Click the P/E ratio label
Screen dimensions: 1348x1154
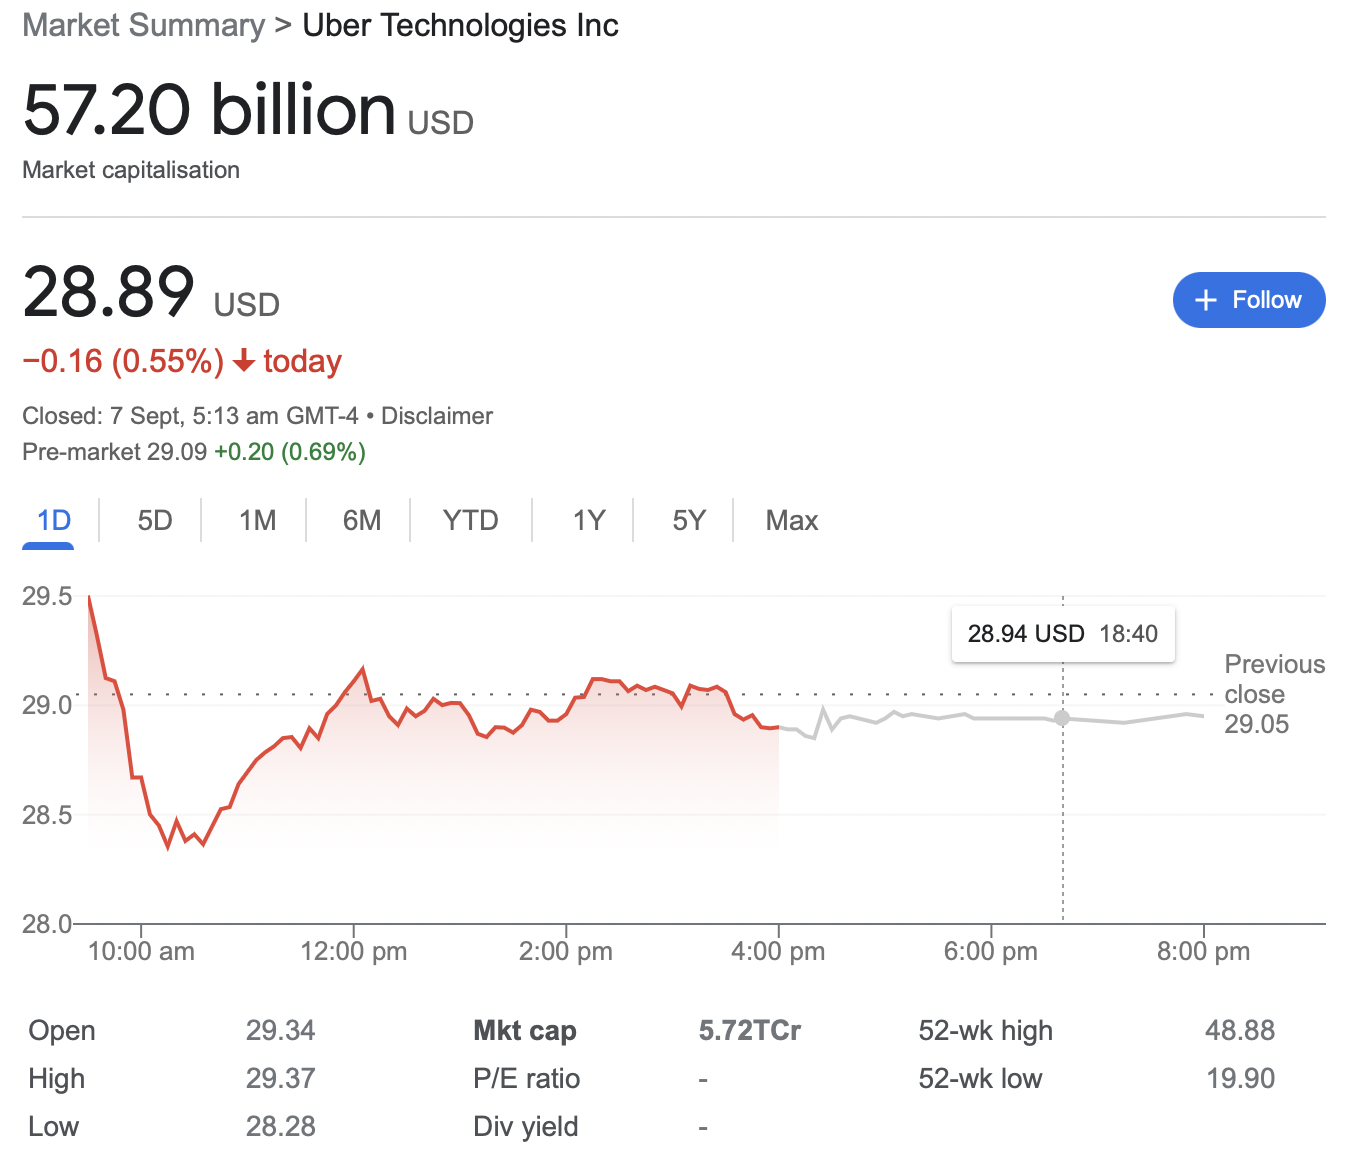pos(527,1079)
